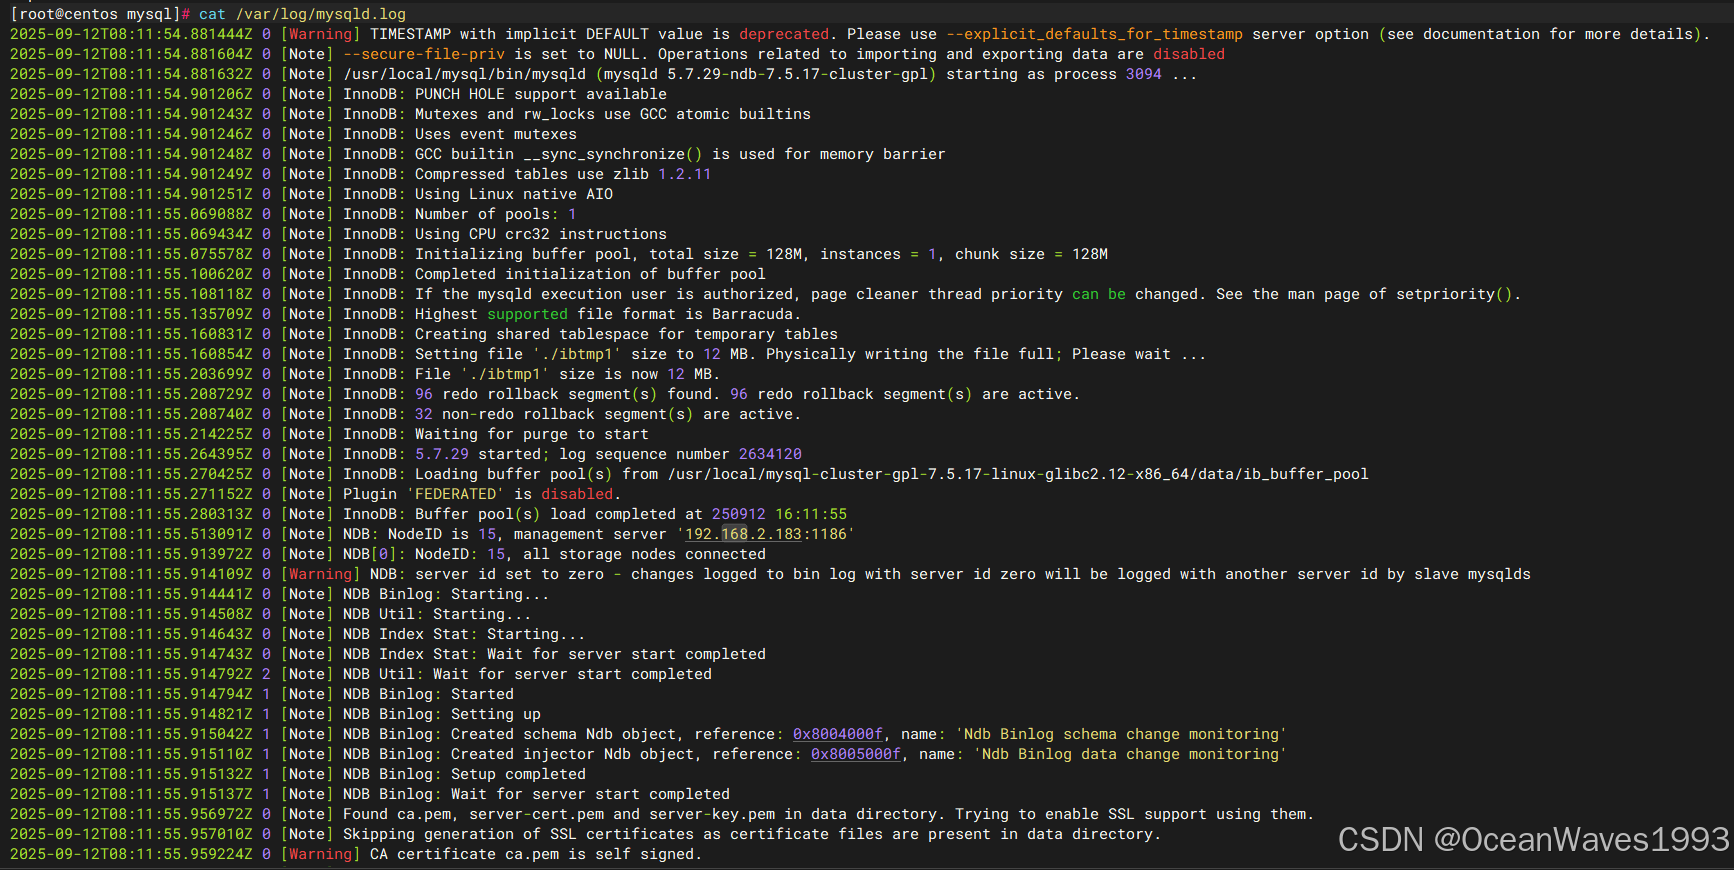This screenshot has width=1734, height=870.
Task: Click the green words 'can be'
Action: click(x=1099, y=294)
